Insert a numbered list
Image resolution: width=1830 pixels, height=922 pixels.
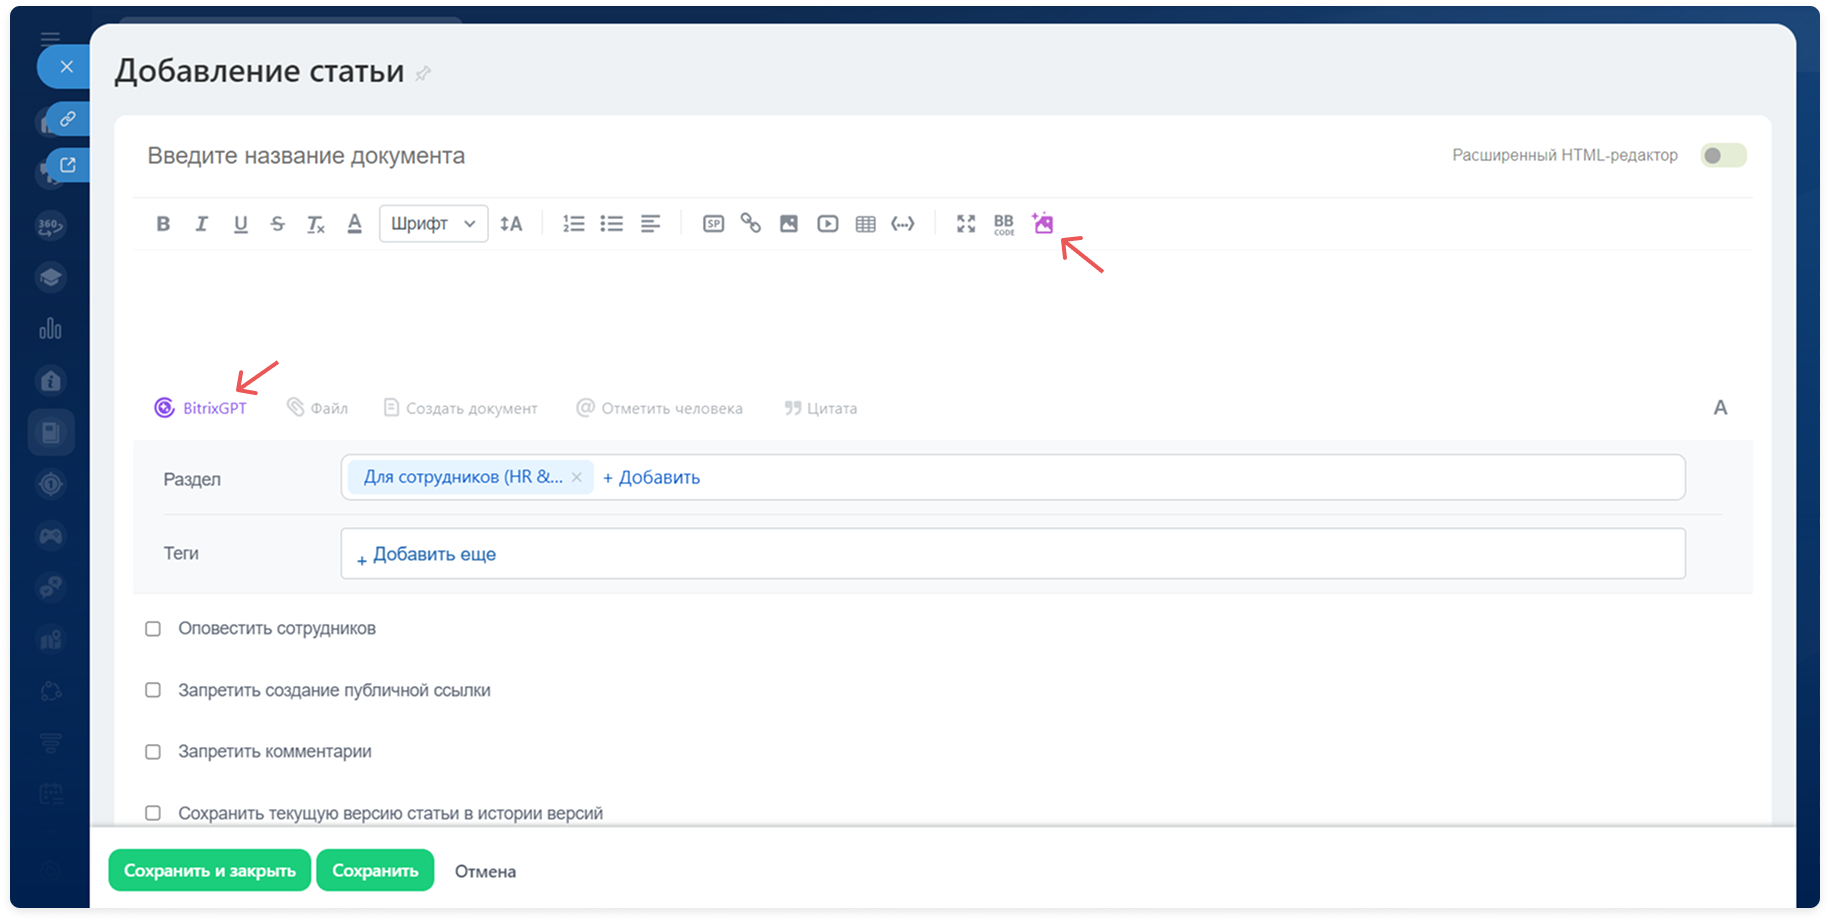point(573,224)
